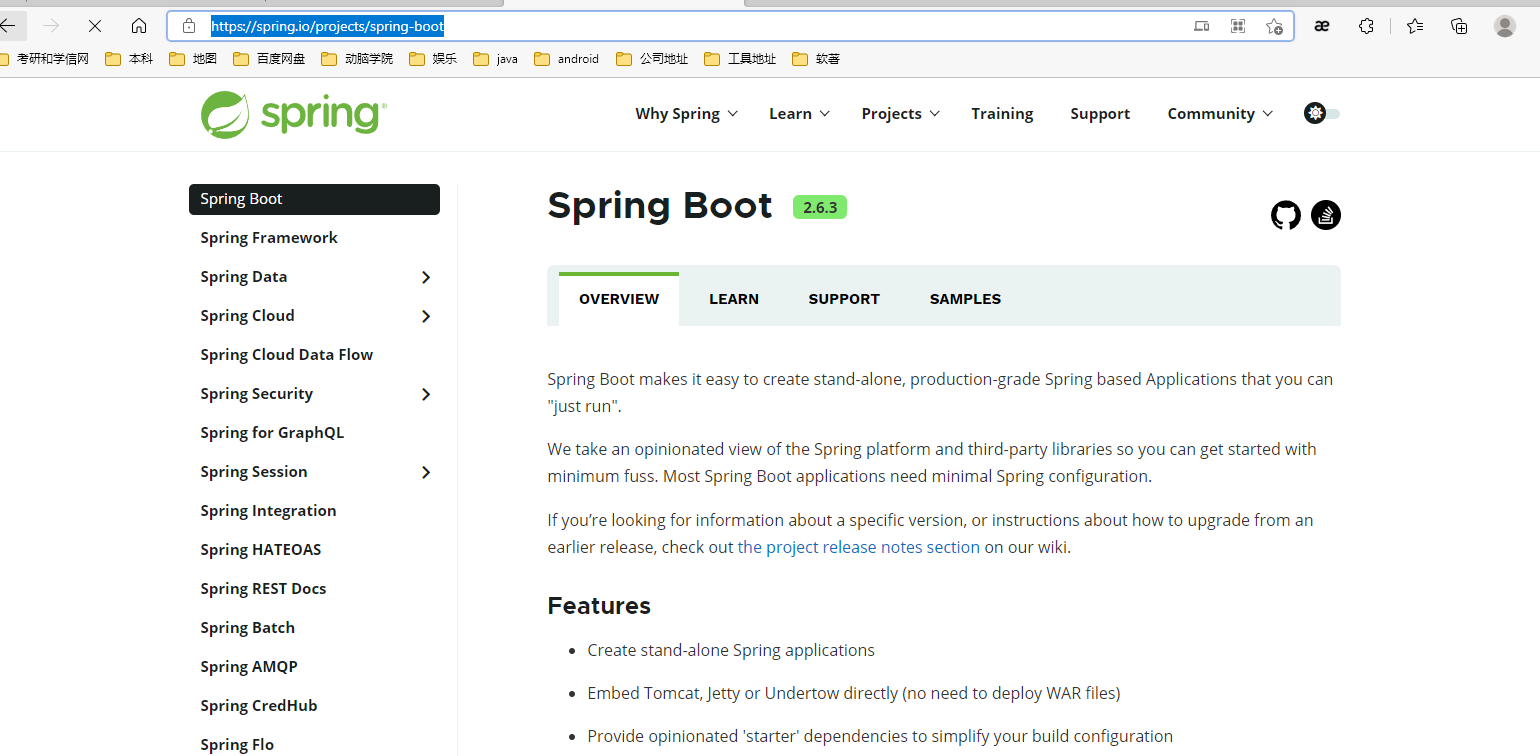Expand Spring Session sidebar chevron

426,472
